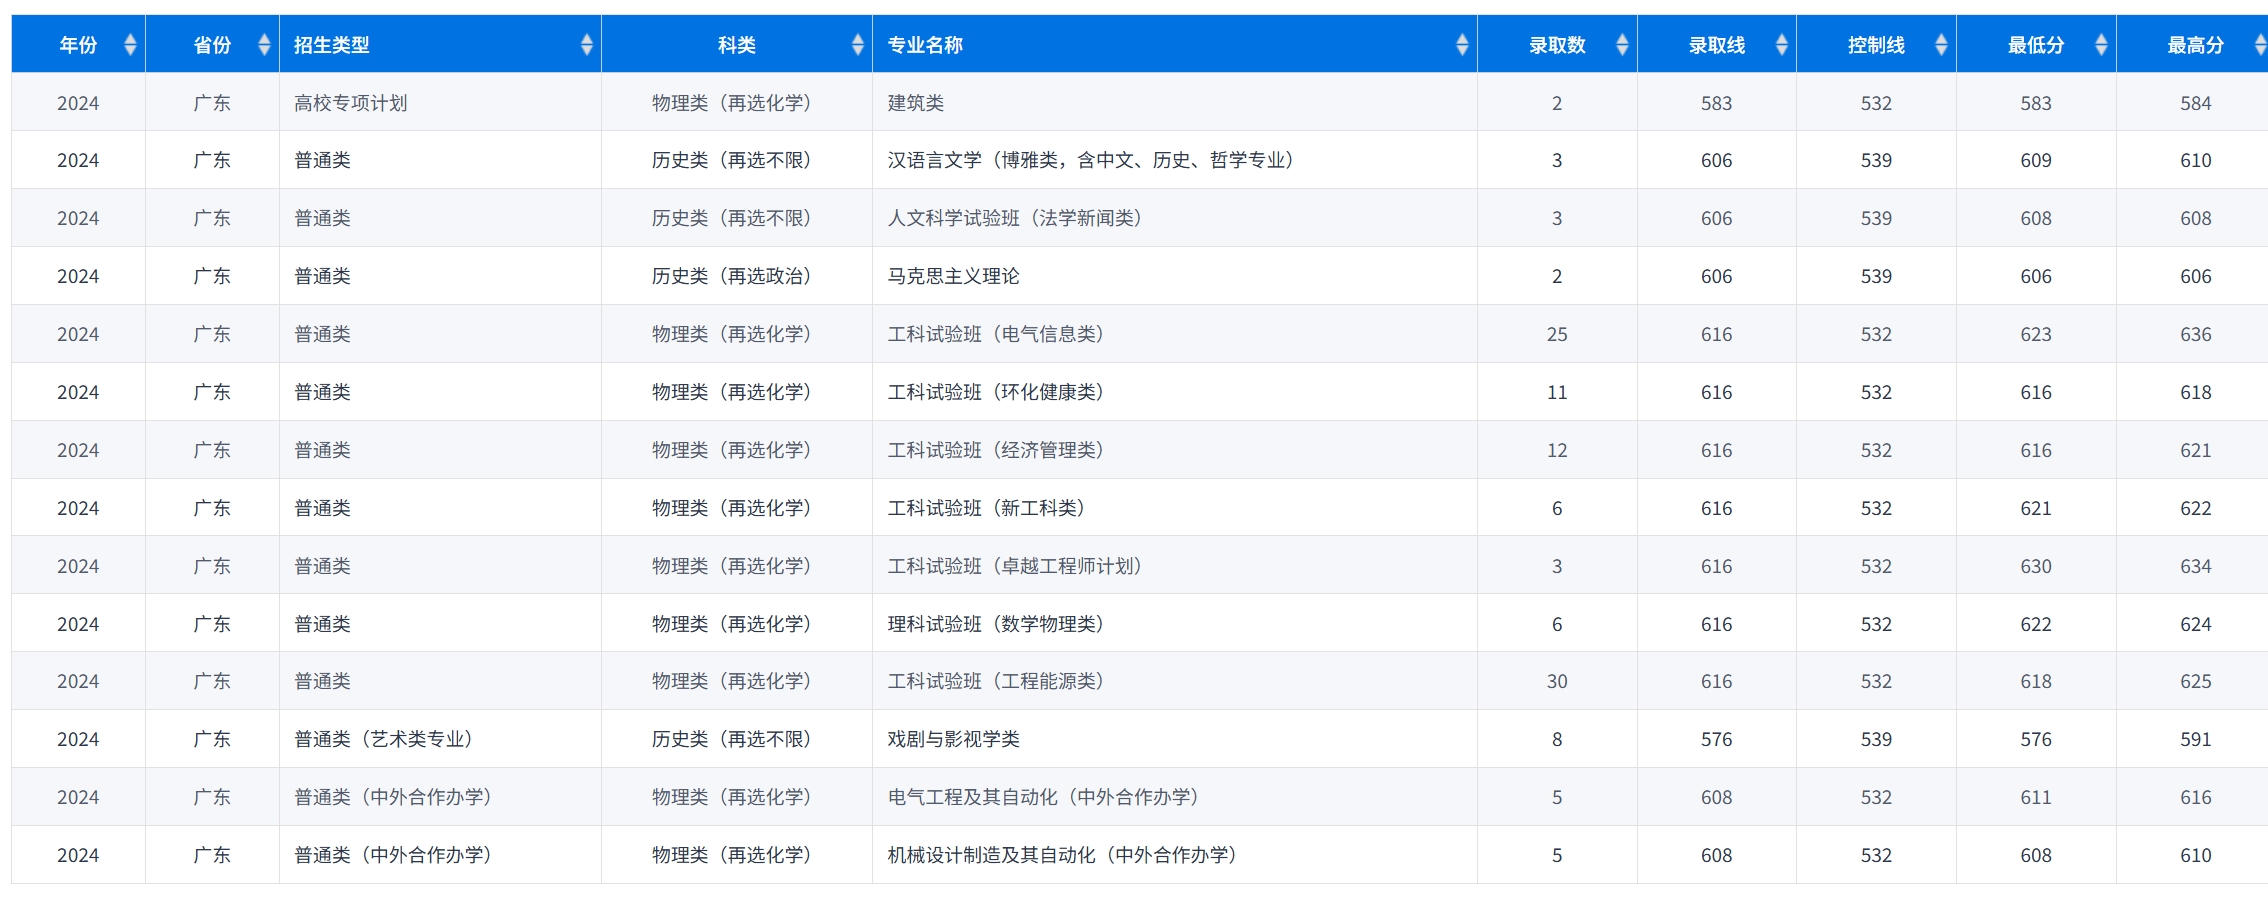
Task: Click the sort icon beside 专业名称 header
Action: pos(1461,44)
